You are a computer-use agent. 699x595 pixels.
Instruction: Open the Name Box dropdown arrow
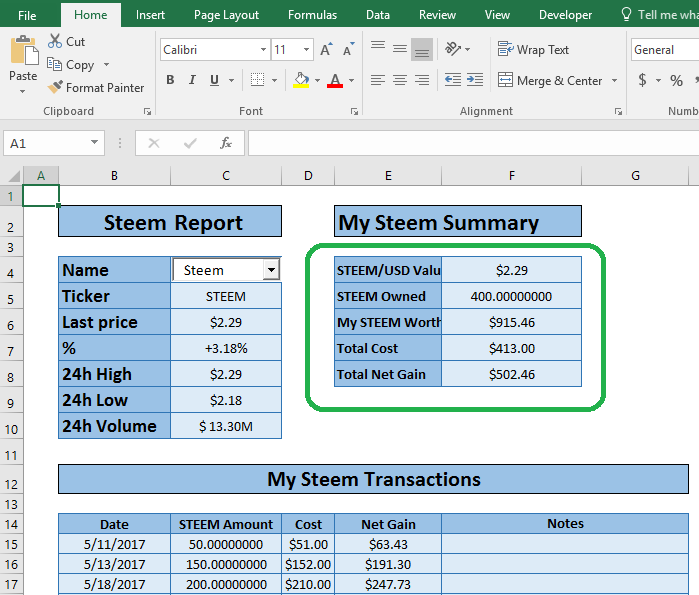pos(94,143)
